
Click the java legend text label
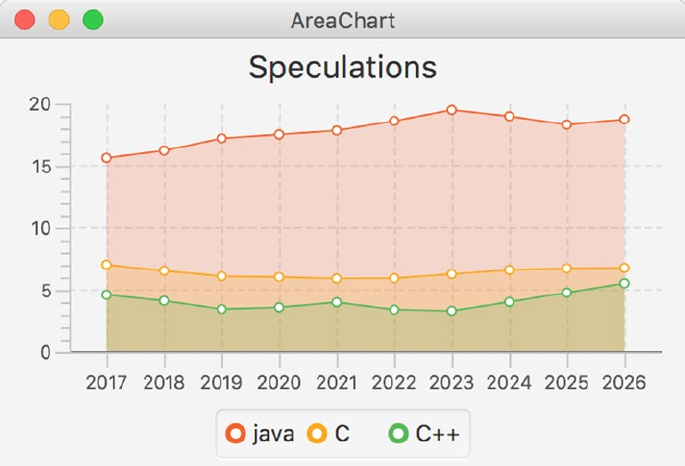273,433
